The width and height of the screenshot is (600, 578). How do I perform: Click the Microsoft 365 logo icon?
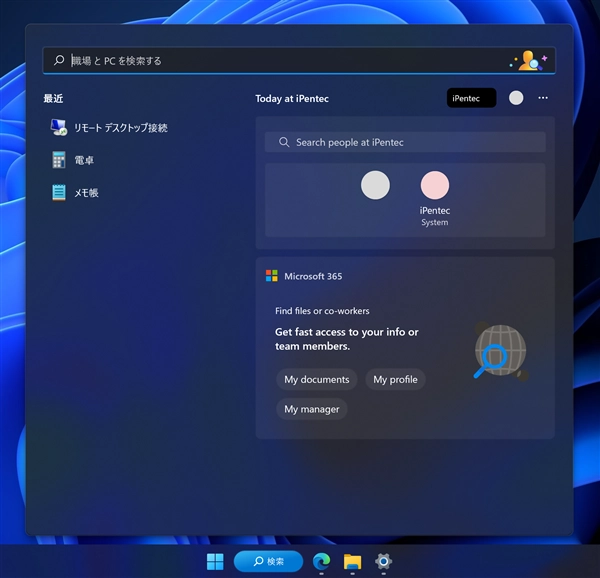[272, 276]
